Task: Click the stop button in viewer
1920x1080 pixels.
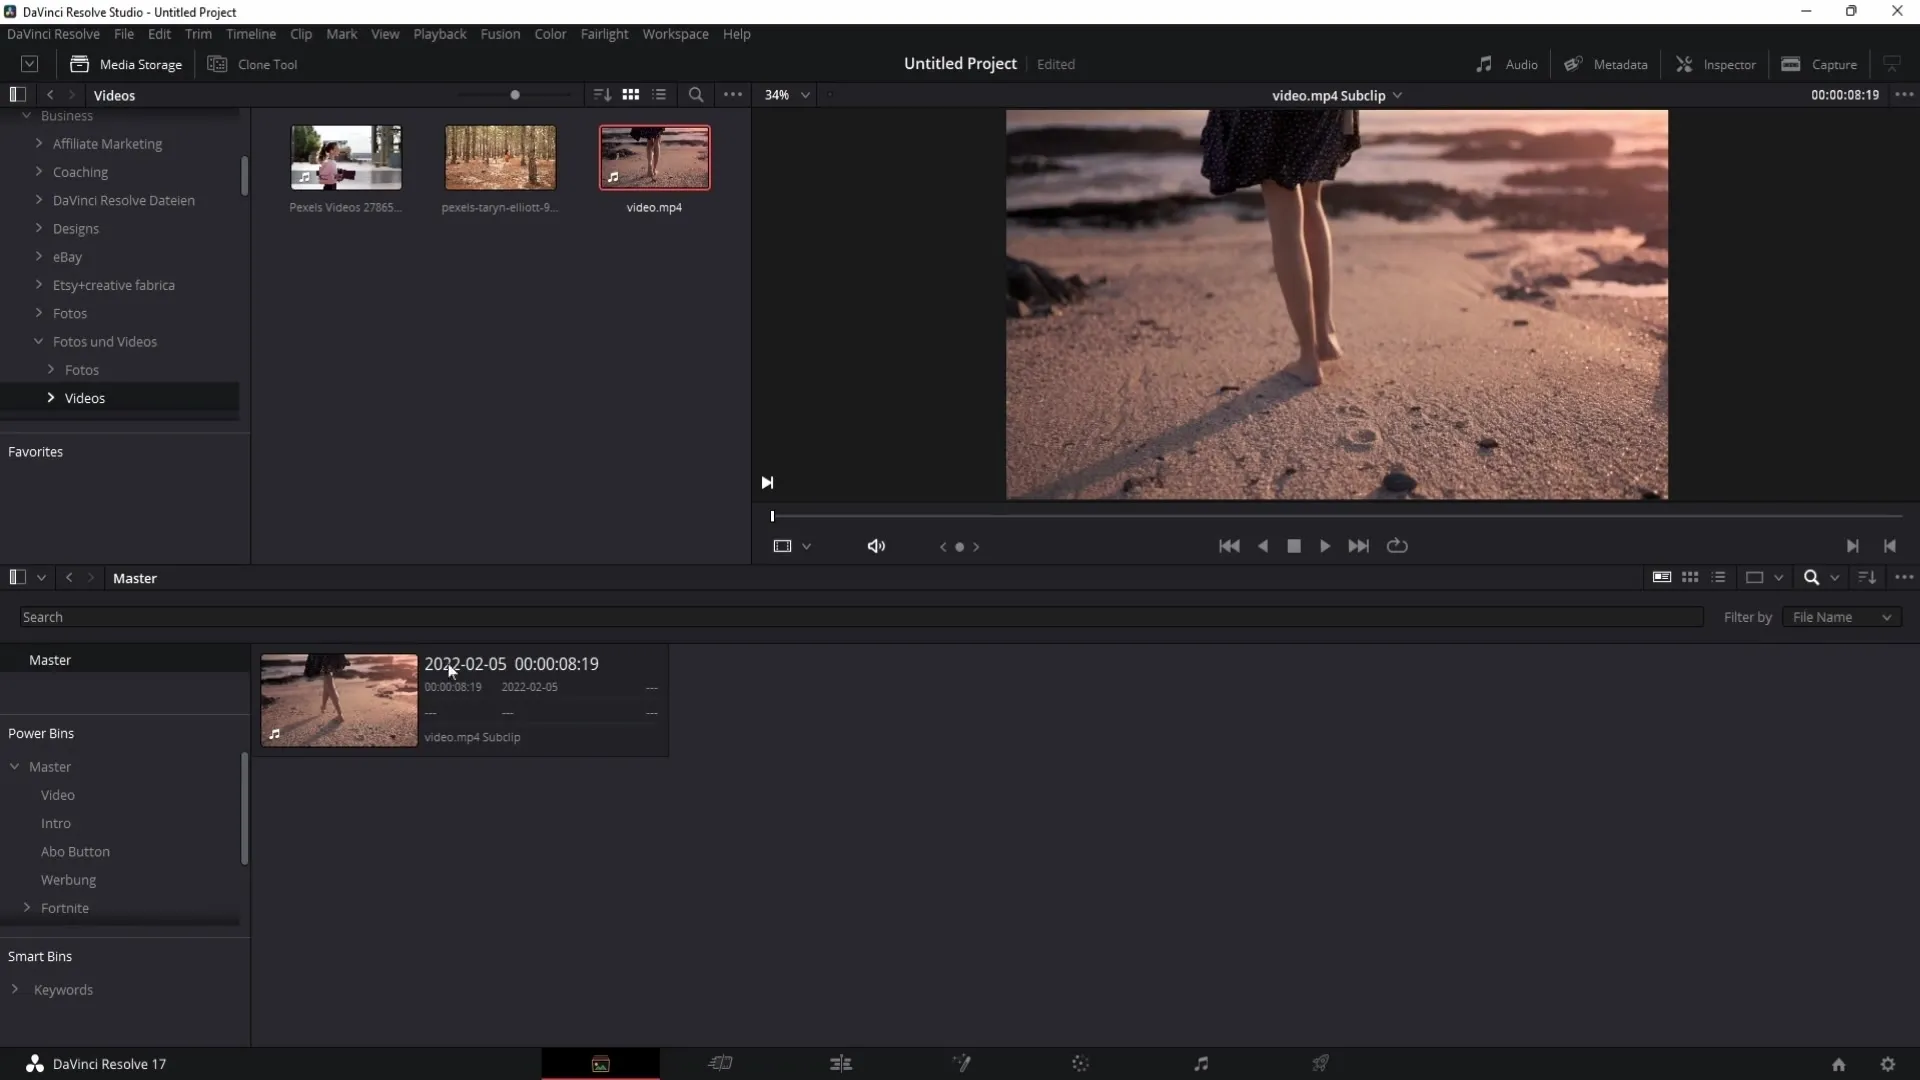Action: (x=1294, y=545)
